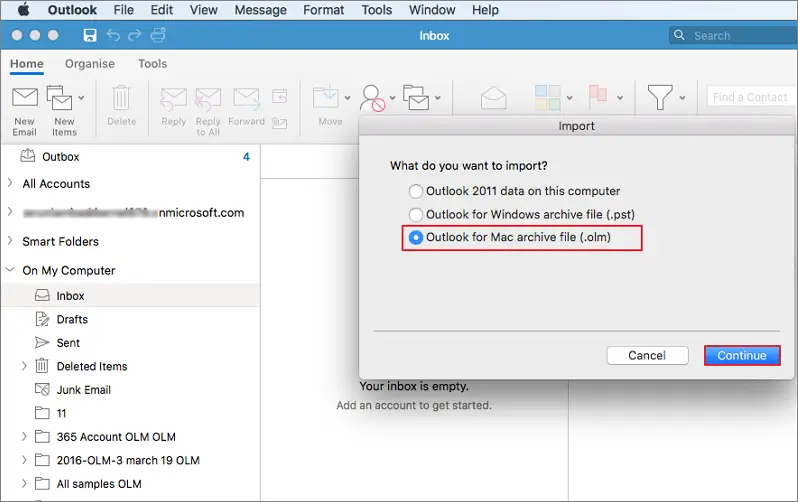Open the Outlook application menu
798x502 pixels.
(72, 10)
